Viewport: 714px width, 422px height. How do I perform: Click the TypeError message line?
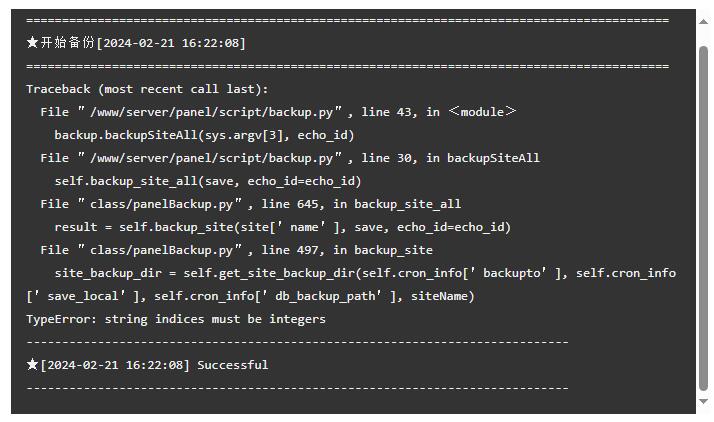click(176, 319)
